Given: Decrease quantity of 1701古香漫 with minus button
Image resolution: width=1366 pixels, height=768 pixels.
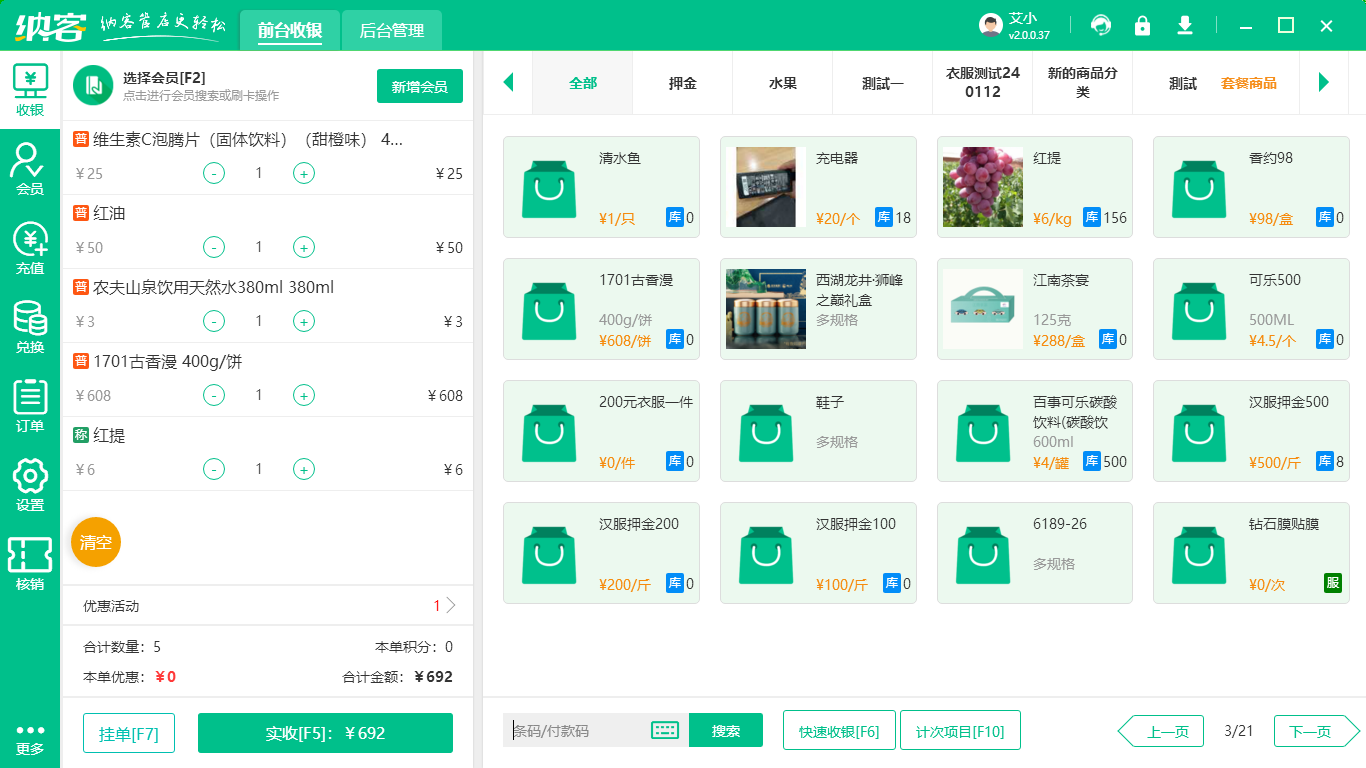Looking at the screenshot, I should tap(214, 395).
